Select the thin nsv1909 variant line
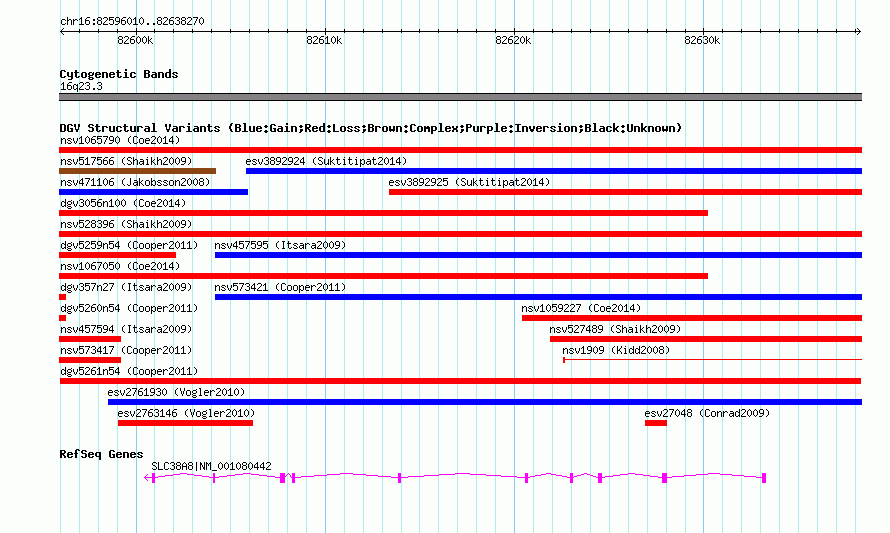Viewport: 890px width, 533px height. [712, 360]
